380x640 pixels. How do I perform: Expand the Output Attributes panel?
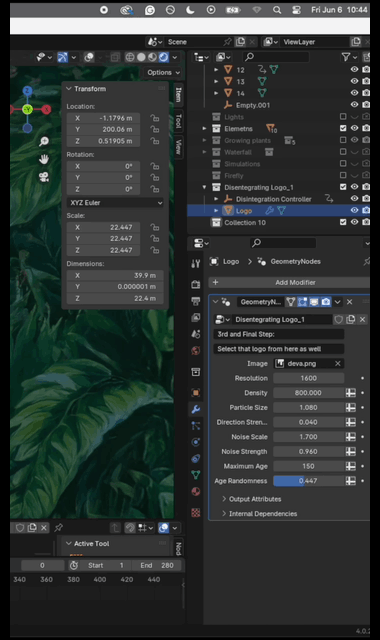click(x=252, y=499)
